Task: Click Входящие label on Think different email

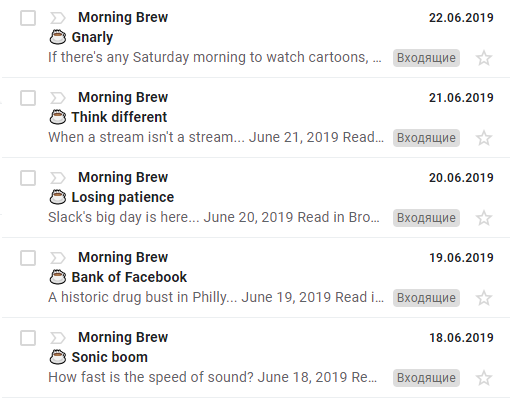Action: point(426,138)
